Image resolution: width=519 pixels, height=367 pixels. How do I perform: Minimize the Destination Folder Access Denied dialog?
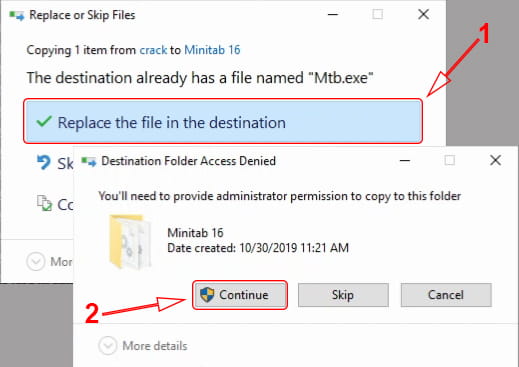[x=405, y=161]
